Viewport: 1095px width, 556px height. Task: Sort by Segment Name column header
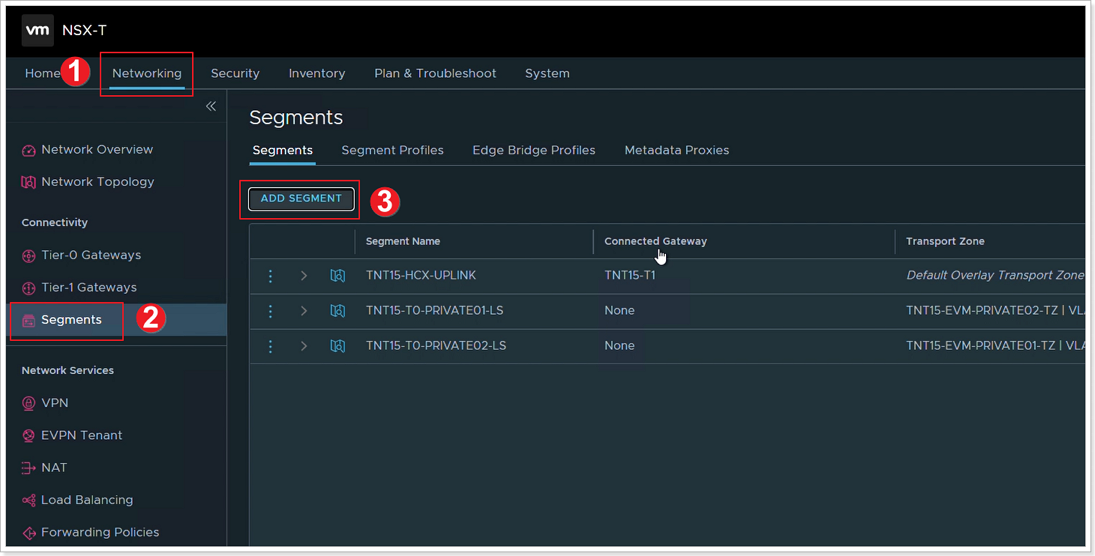[403, 241]
